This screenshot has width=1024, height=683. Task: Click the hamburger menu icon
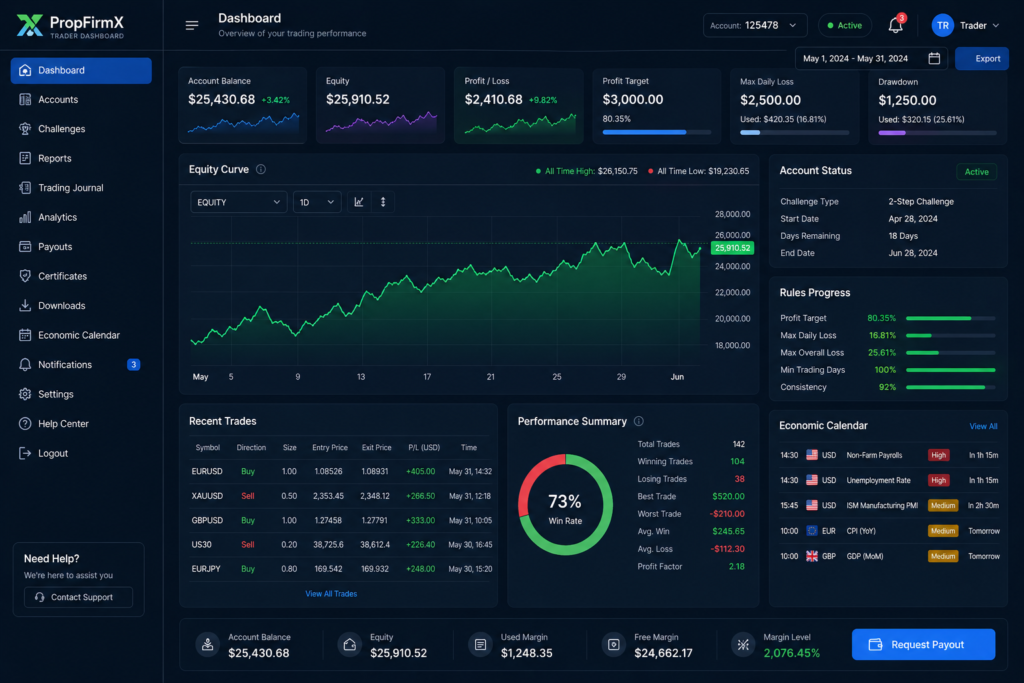coord(192,26)
